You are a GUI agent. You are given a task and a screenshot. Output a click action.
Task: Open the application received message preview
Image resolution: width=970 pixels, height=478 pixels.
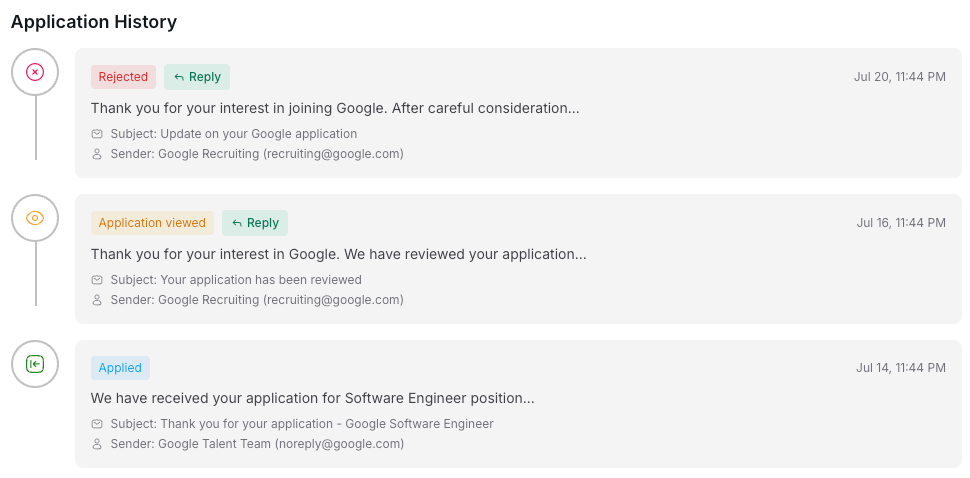(312, 398)
